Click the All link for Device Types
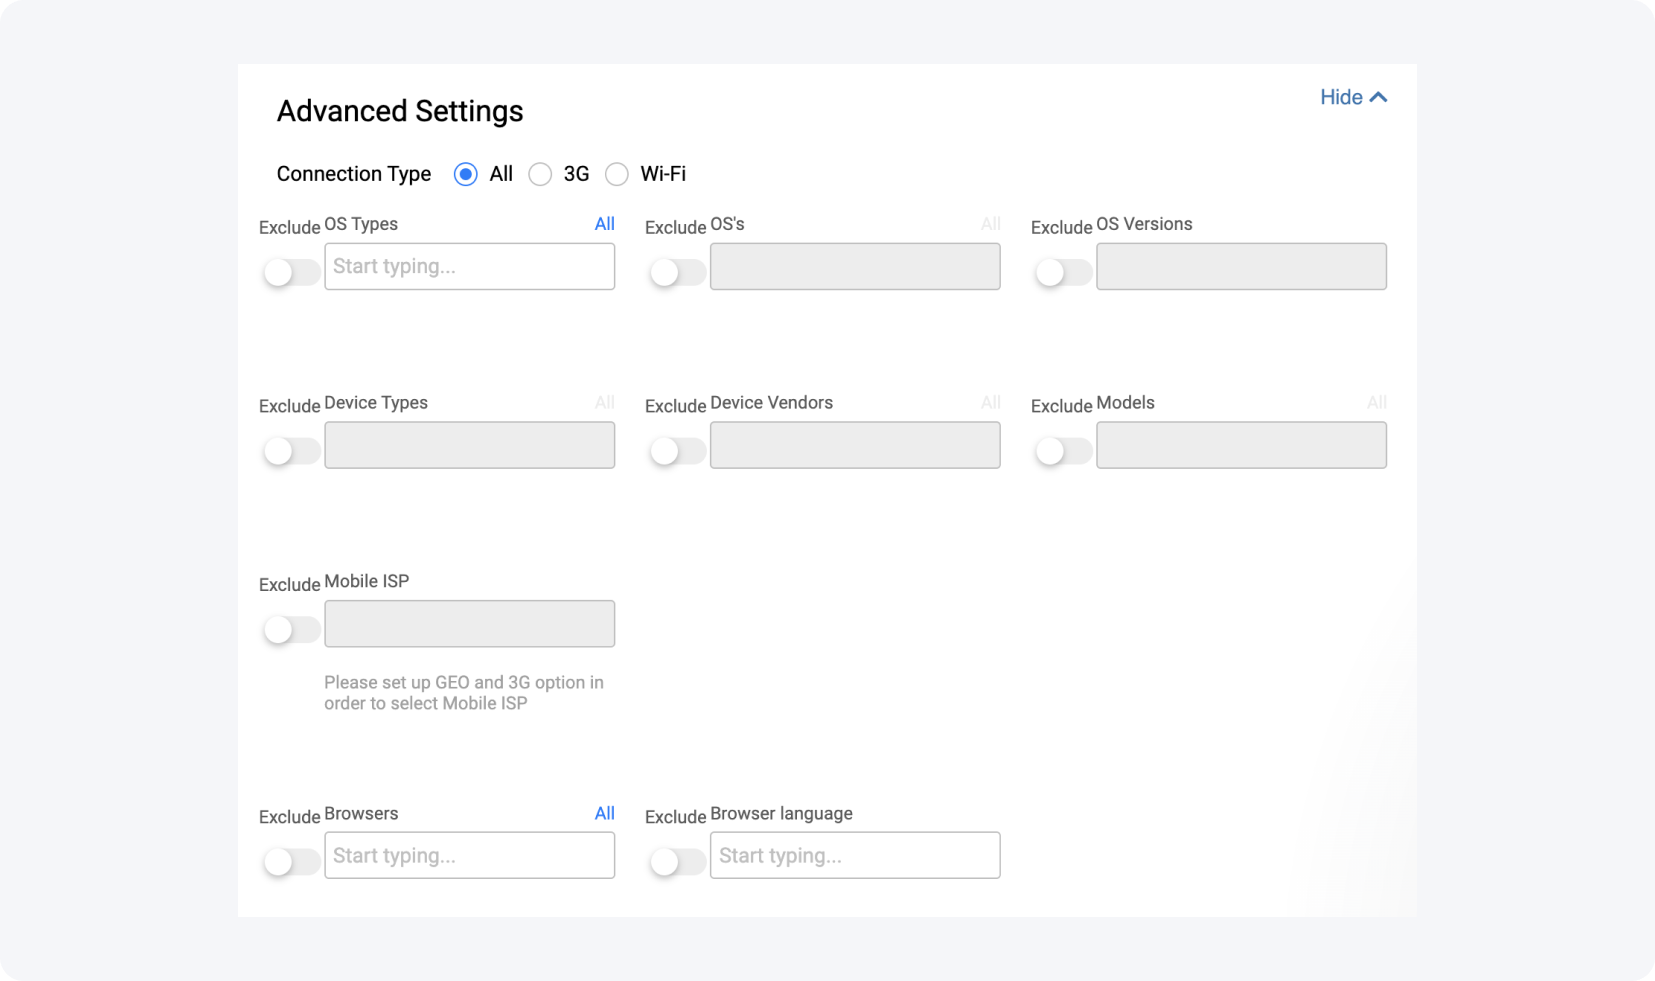This screenshot has height=981, width=1655. point(604,402)
